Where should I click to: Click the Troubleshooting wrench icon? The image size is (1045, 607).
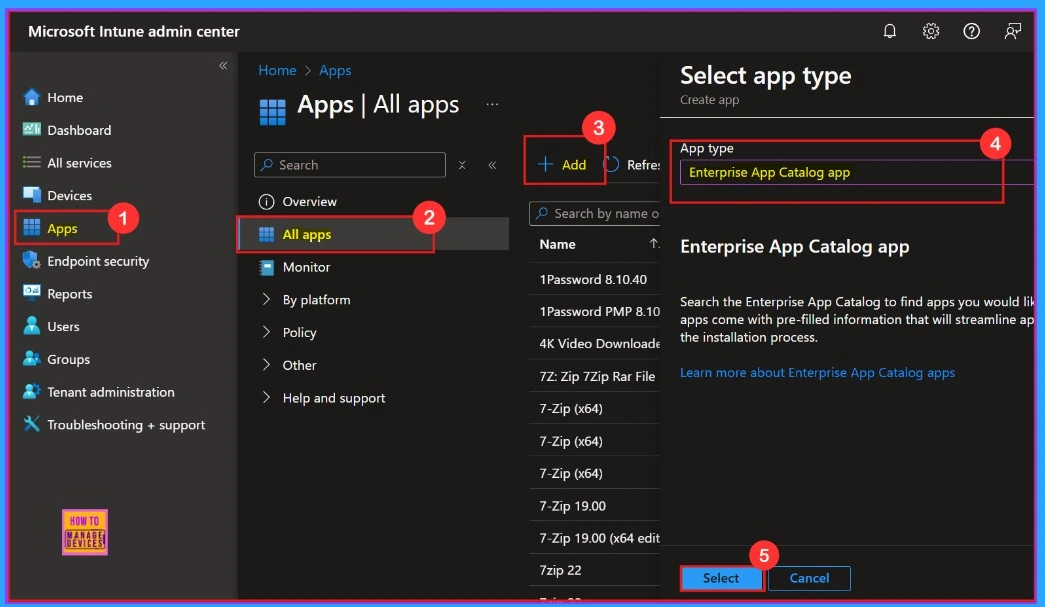click(x=31, y=424)
